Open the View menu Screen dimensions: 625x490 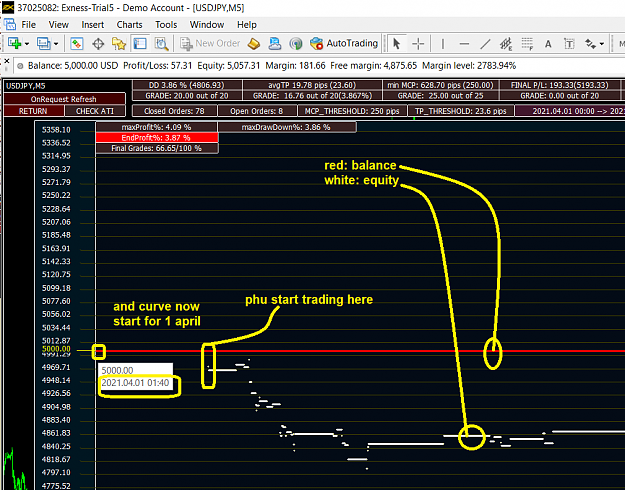coord(59,25)
